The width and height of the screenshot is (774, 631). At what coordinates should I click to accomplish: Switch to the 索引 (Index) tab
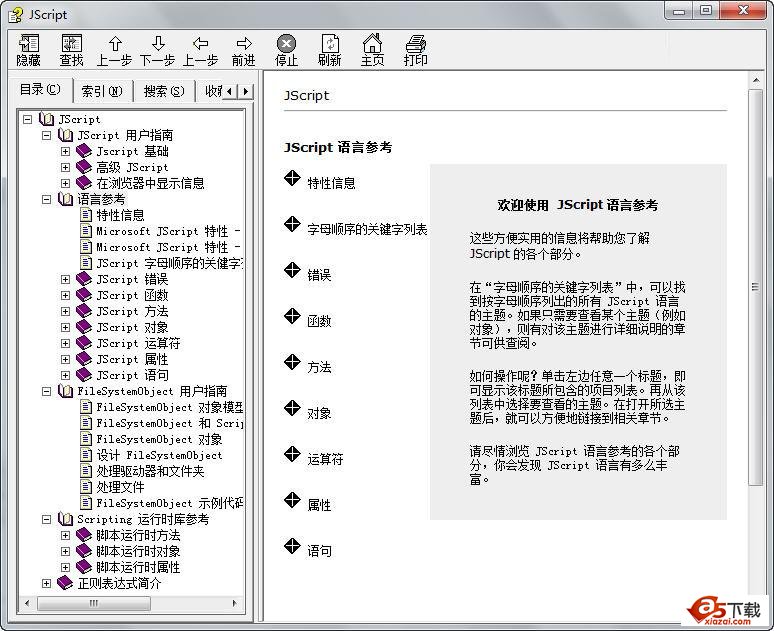(102, 91)
